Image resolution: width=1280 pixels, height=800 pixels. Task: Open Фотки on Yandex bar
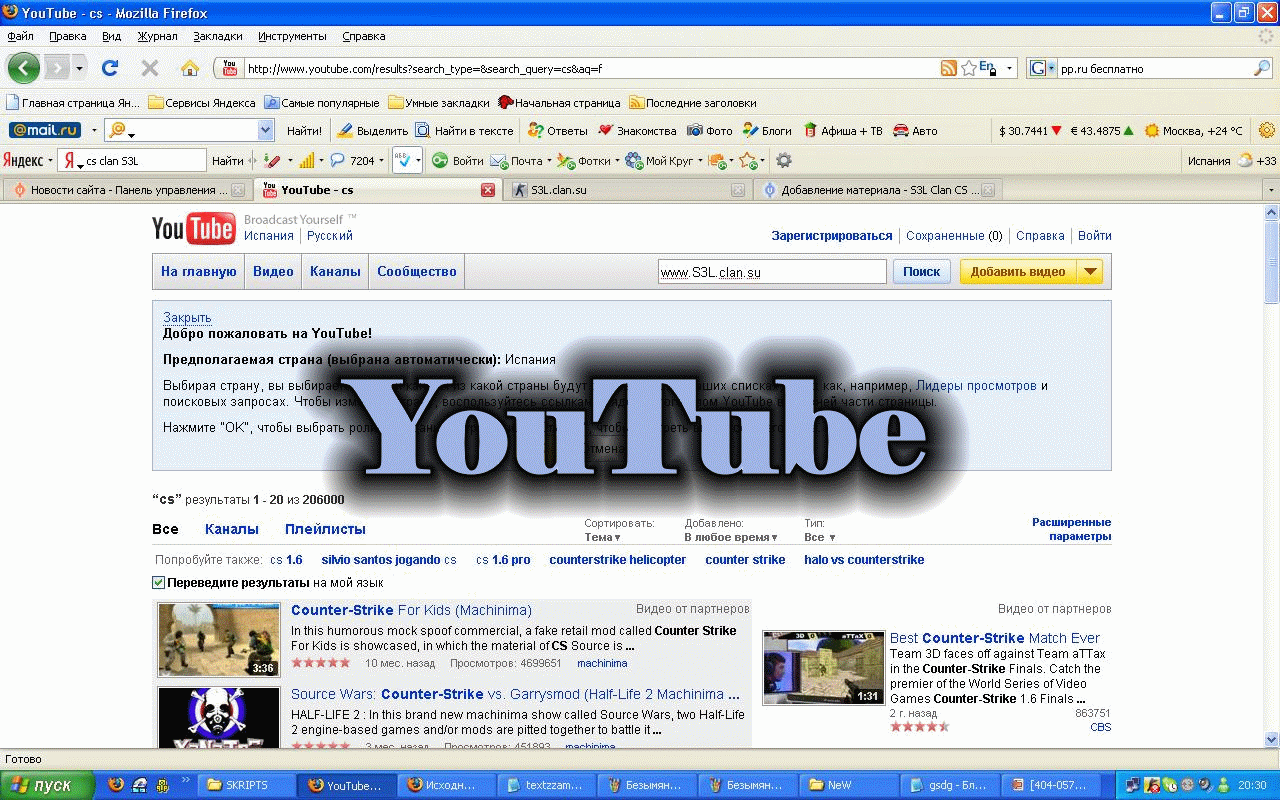[585, 160]
